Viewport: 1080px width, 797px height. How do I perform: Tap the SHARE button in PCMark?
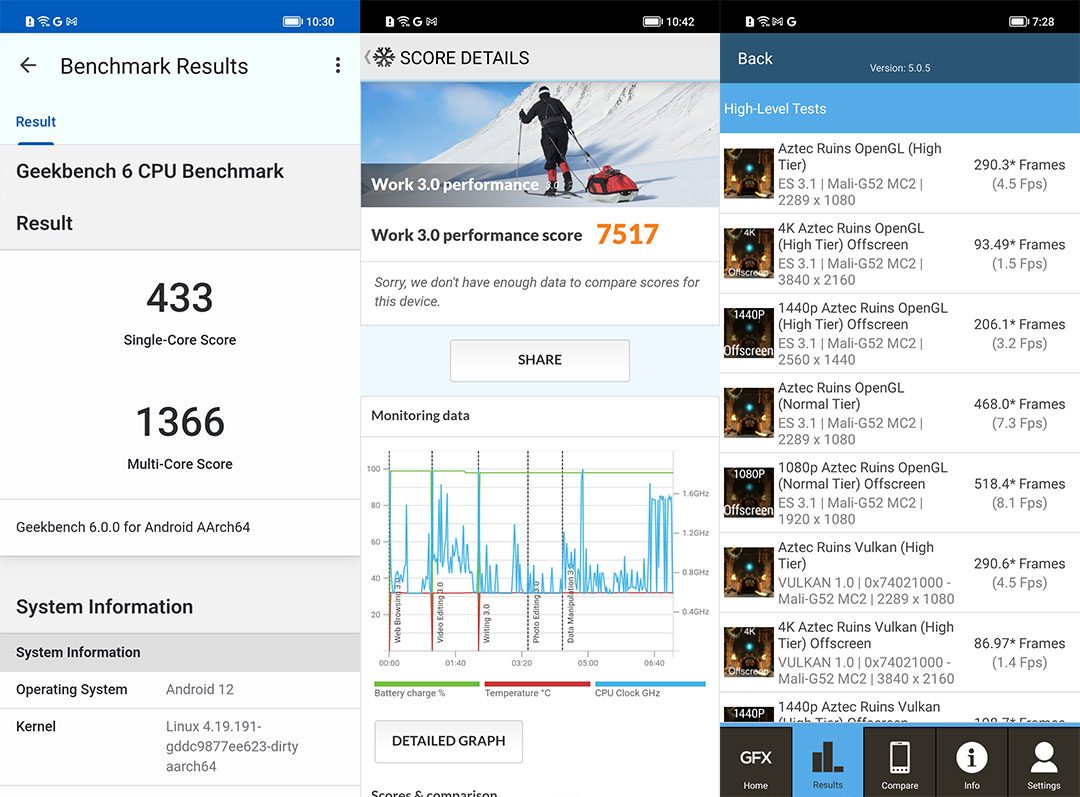coord(539,360)
